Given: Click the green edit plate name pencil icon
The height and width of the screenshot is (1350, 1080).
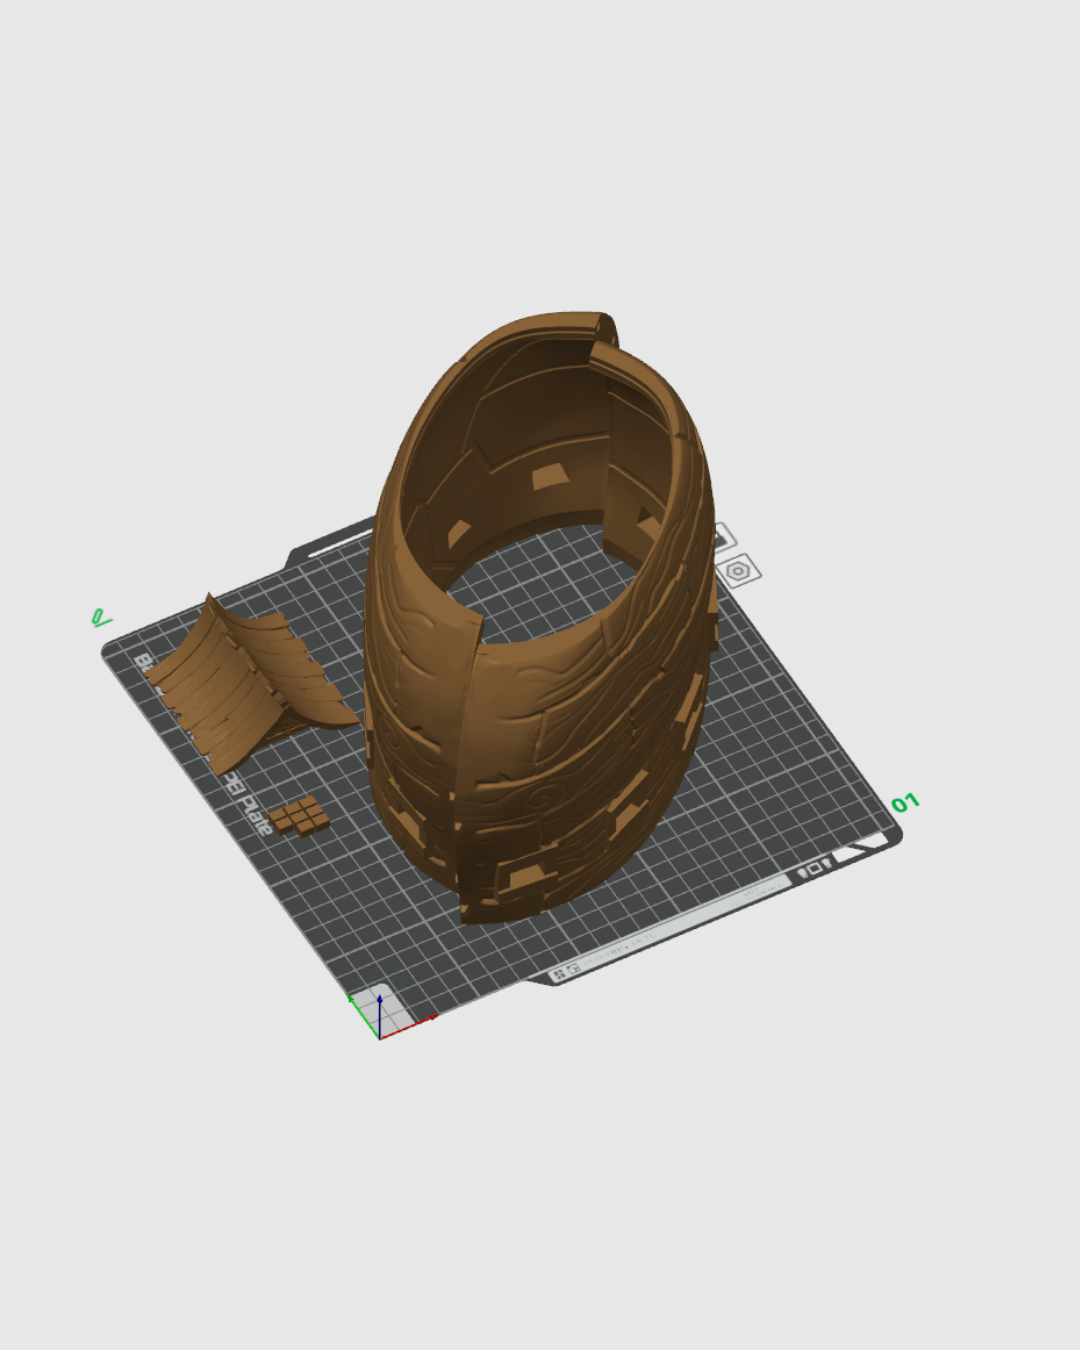Looking at the screenshot, I should click(100, 619).
